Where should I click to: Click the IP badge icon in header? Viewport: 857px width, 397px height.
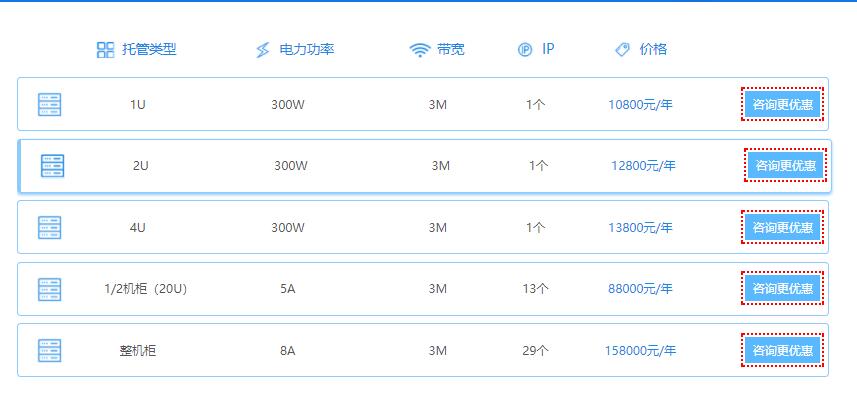(x=525, y=50)
